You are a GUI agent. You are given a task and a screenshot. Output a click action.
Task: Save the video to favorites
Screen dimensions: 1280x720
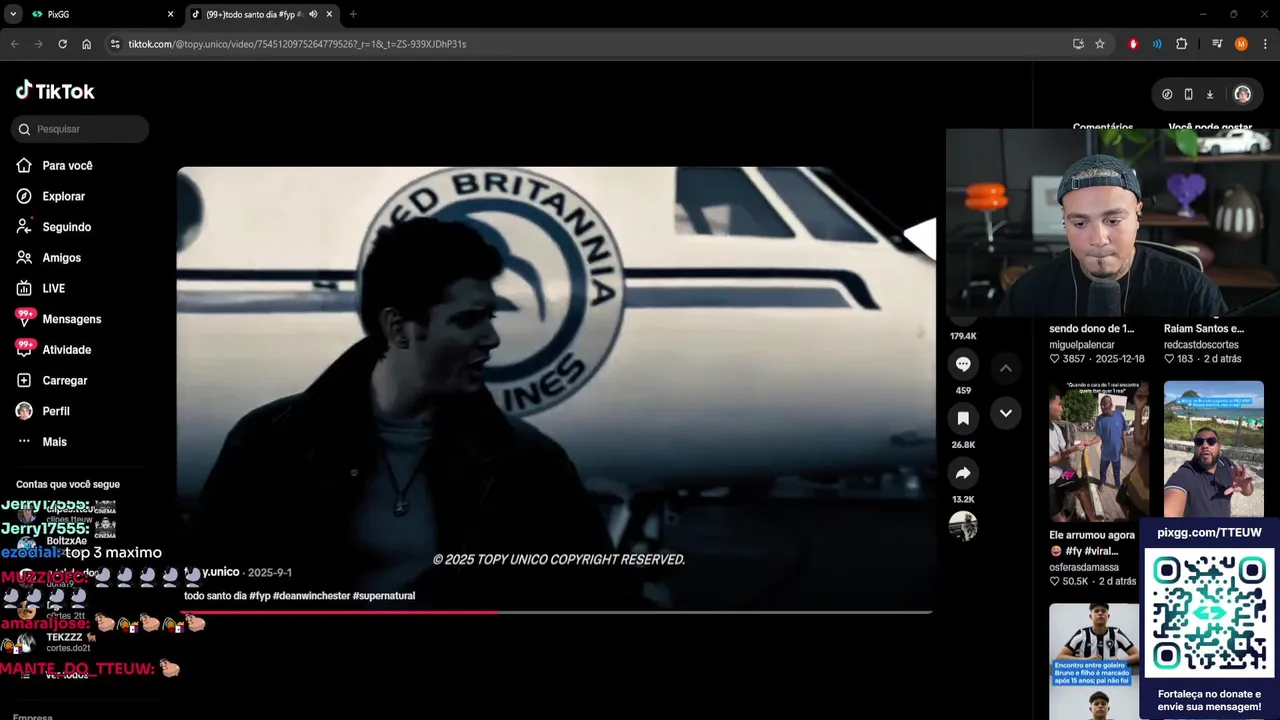click(963, 418)
